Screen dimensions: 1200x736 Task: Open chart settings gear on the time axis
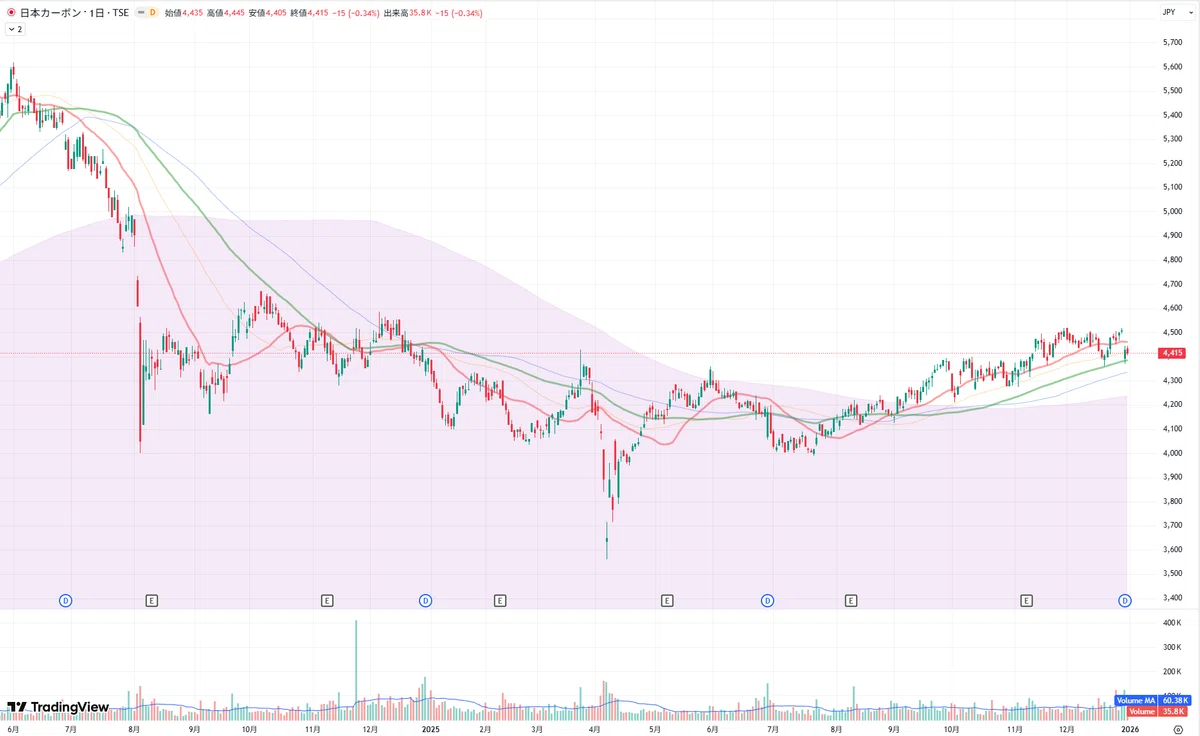tap(1177, 730)
